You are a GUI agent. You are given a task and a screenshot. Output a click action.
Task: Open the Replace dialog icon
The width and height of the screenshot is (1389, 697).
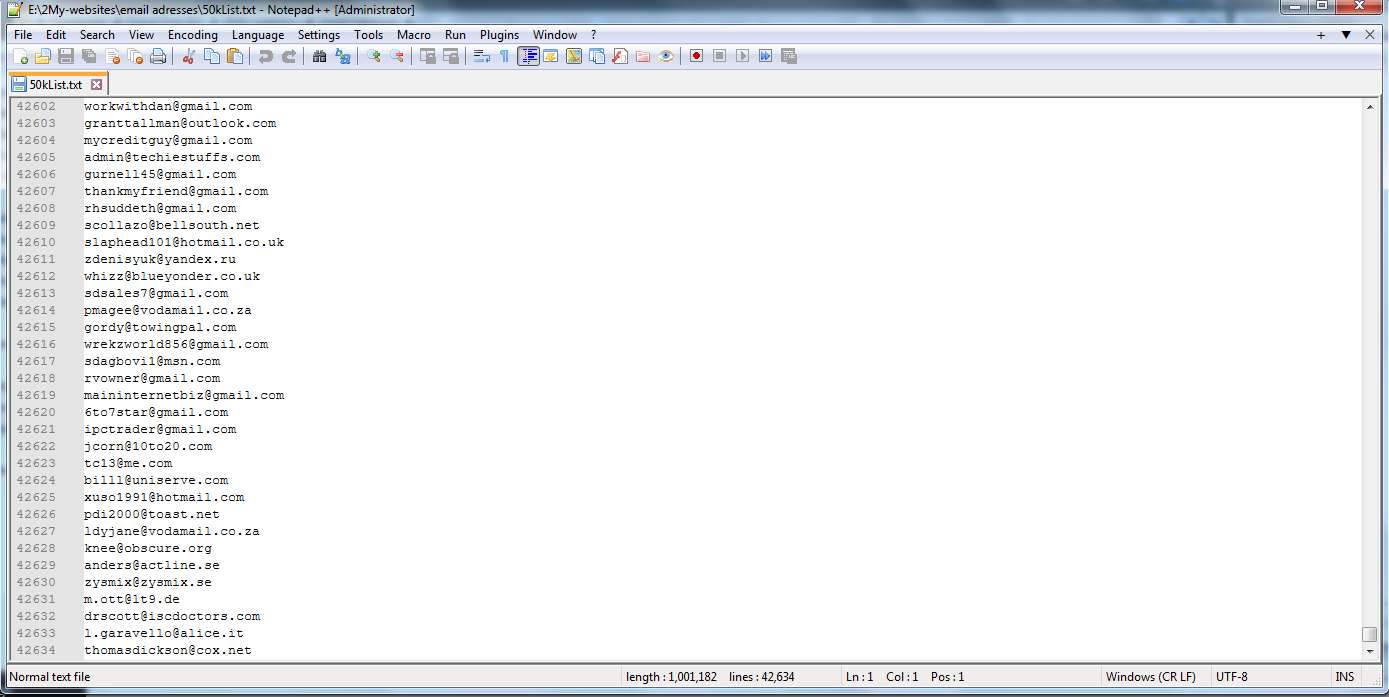point(343,56)
